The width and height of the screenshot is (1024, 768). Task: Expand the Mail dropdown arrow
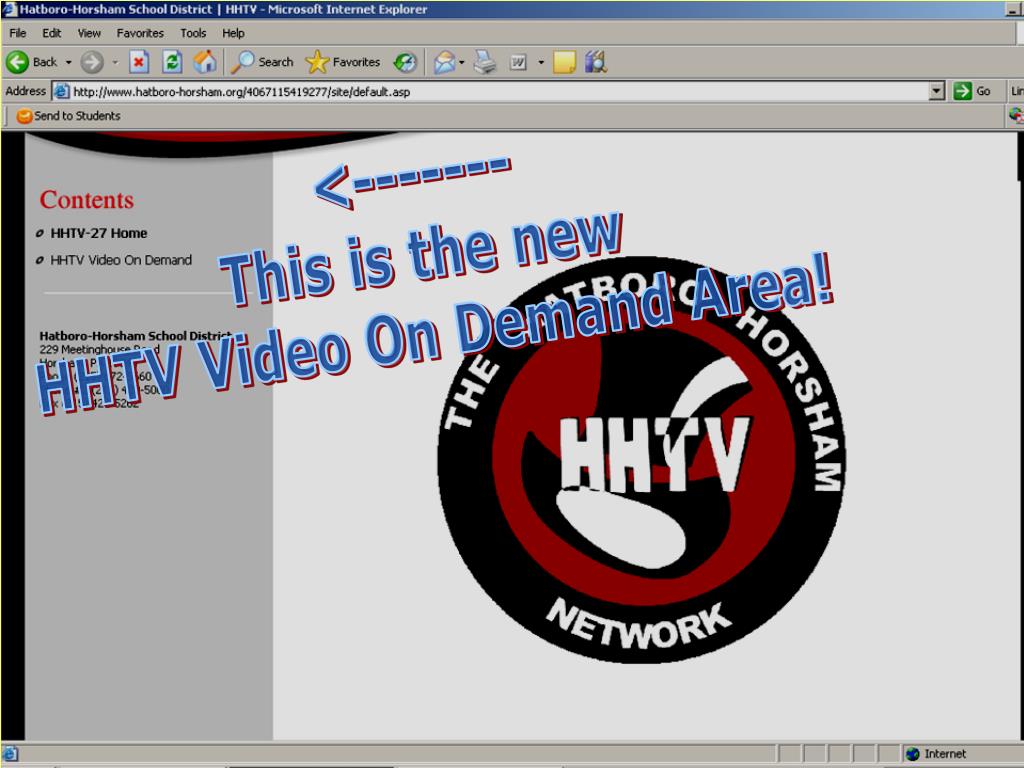(x=462, y=63)
